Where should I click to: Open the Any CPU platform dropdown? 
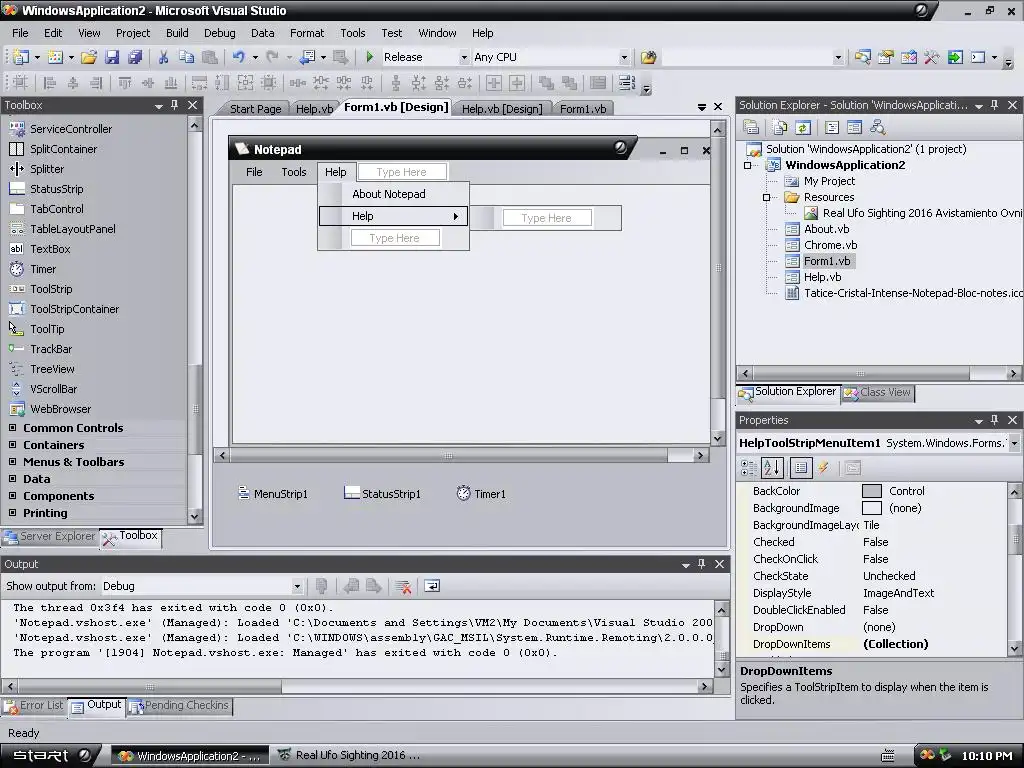624,57
